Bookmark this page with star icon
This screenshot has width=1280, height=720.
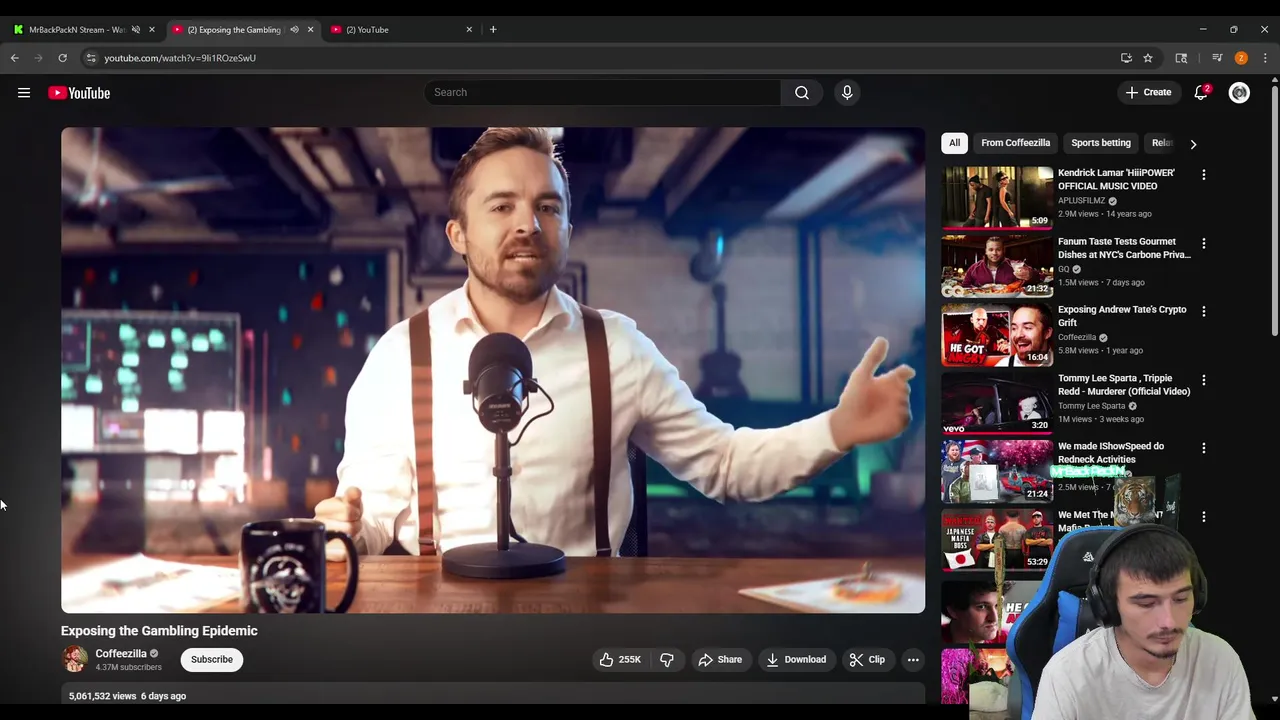pyautogui.click(x=1148, y=58)
